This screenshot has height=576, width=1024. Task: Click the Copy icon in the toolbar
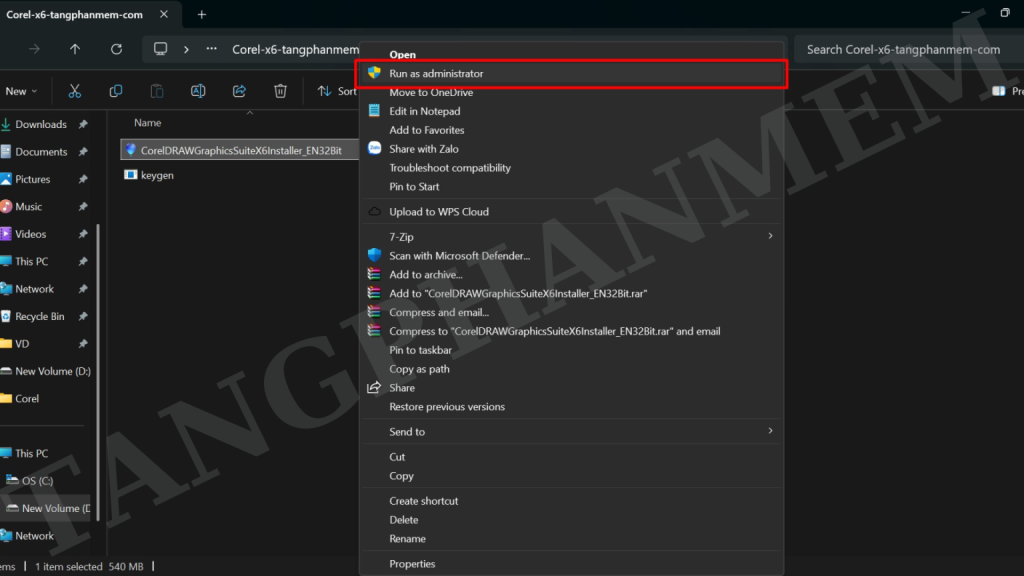[116, 91]
